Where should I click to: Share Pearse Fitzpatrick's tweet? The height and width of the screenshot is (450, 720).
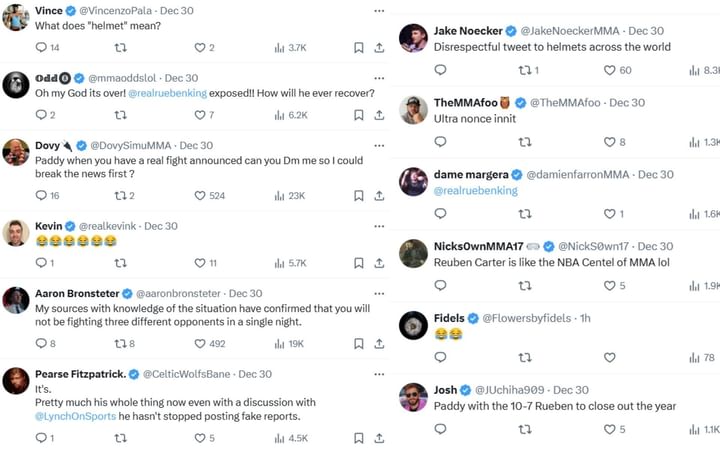click(380, 438)
